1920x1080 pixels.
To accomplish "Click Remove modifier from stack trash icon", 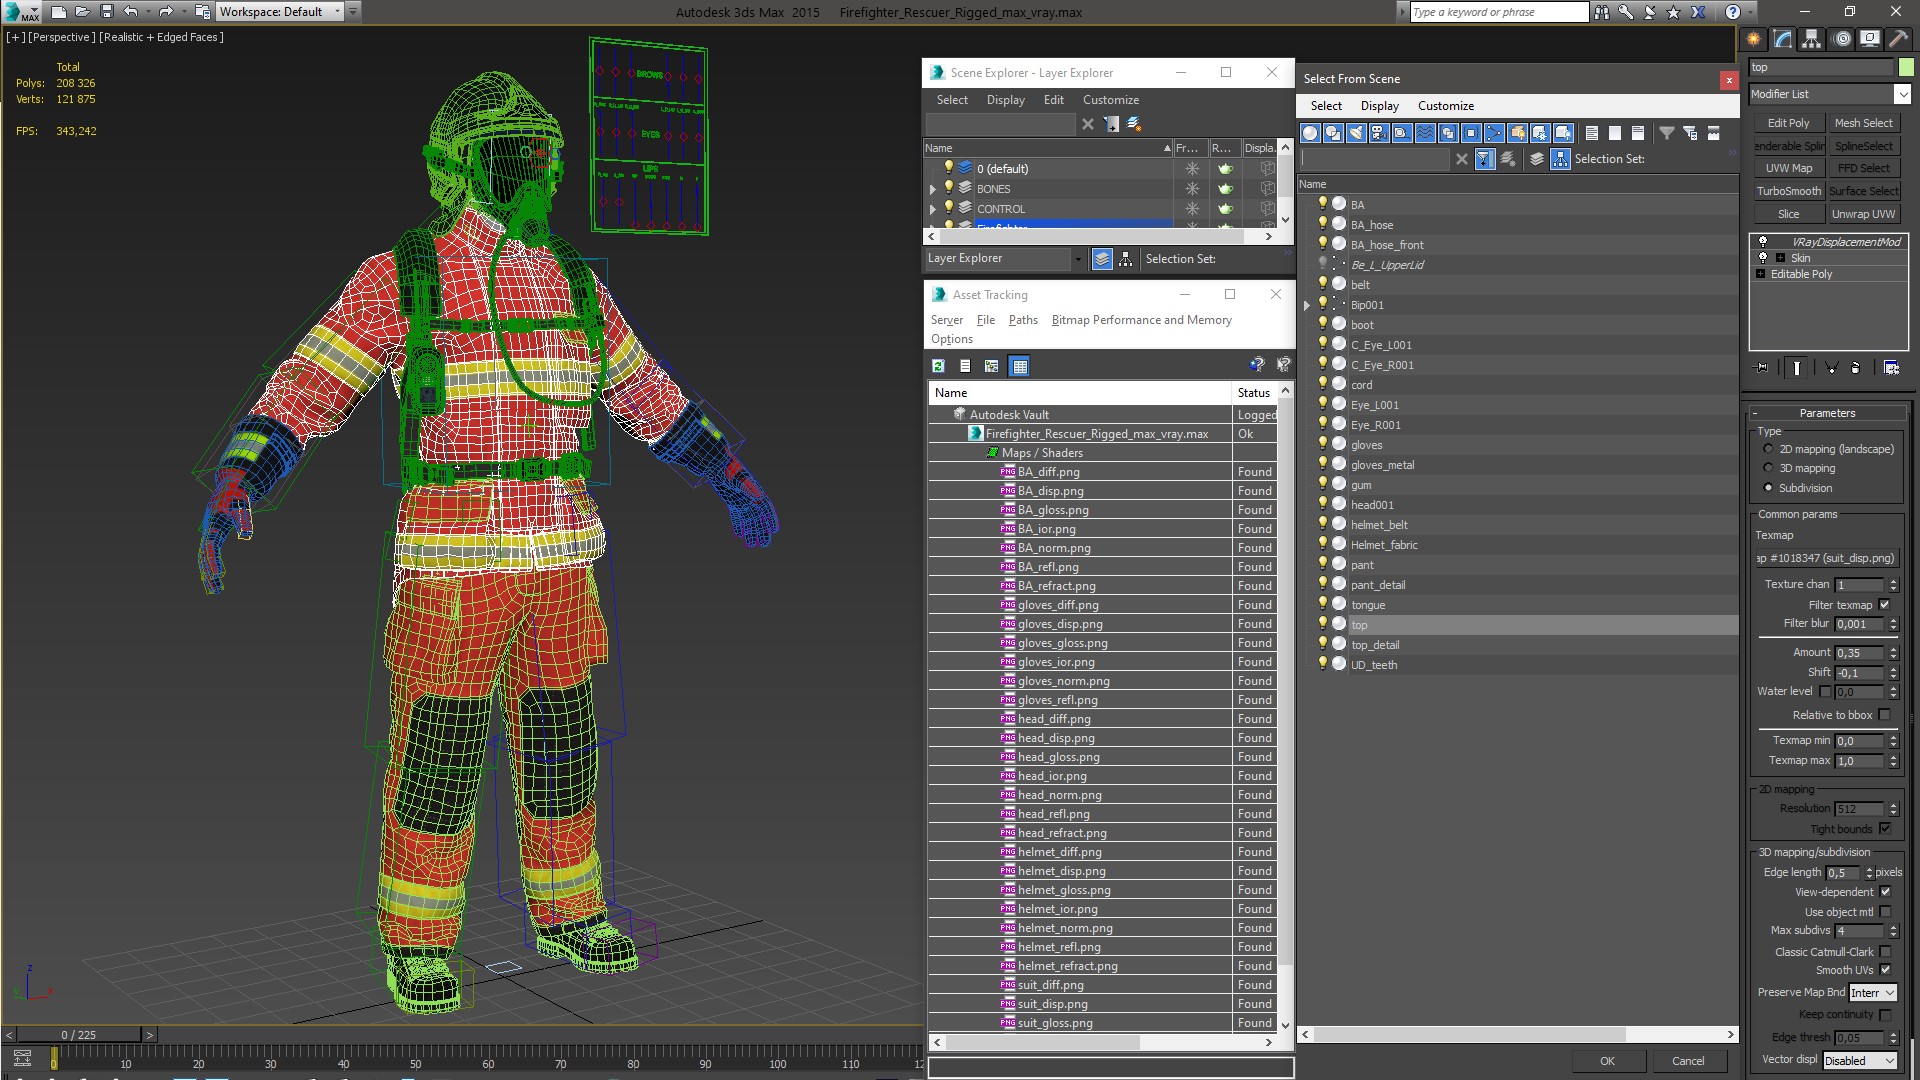I will coord(1856,368).
